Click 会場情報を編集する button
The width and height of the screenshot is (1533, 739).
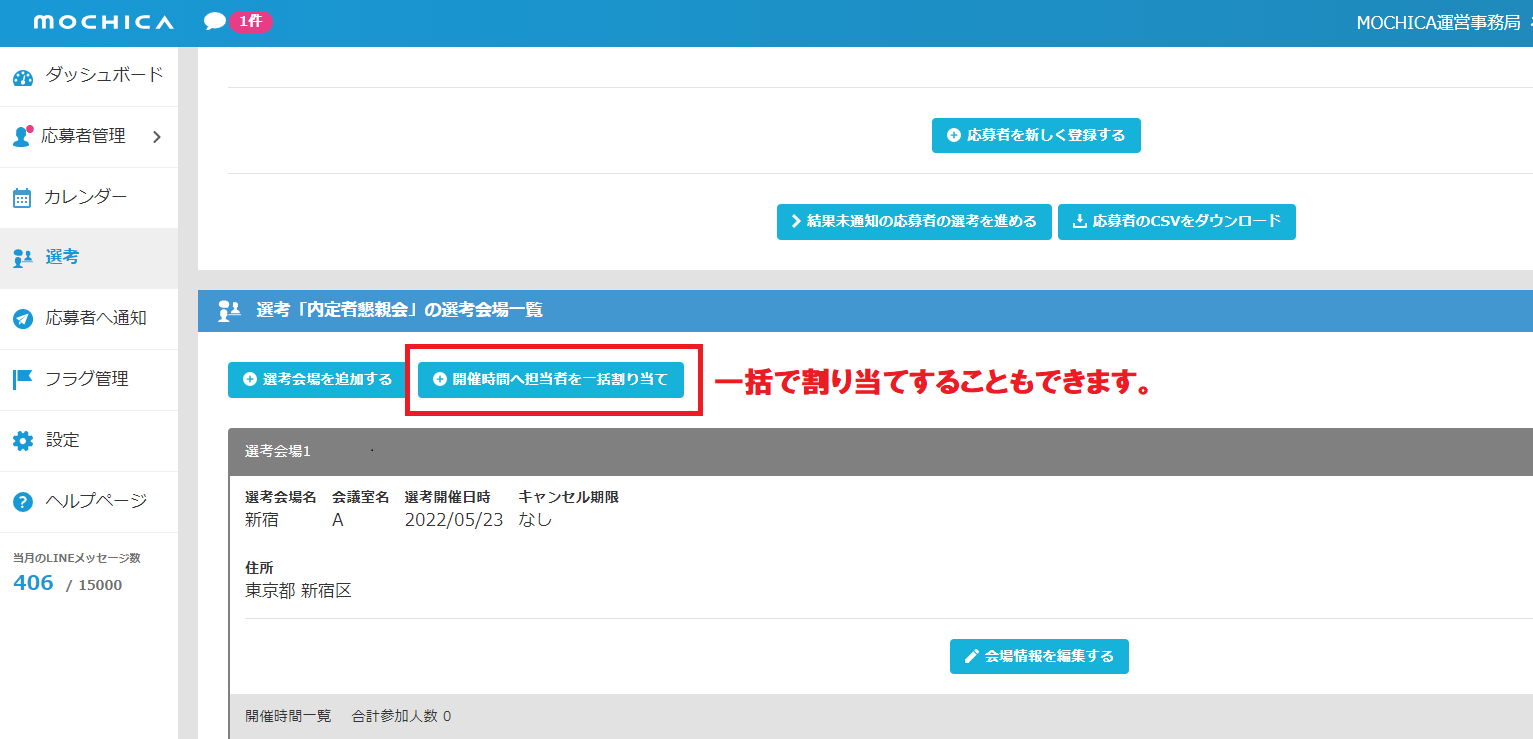(1039, 656)
